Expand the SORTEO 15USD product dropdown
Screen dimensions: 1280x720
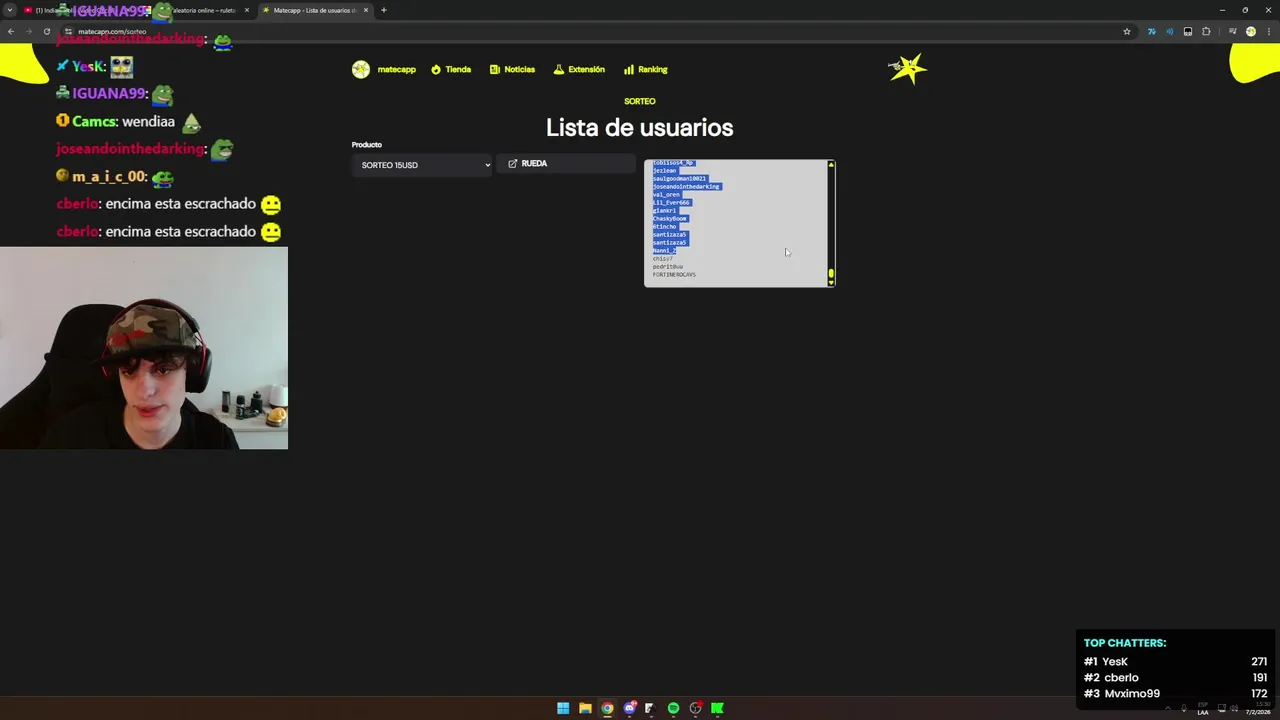[x=422, y=165]
